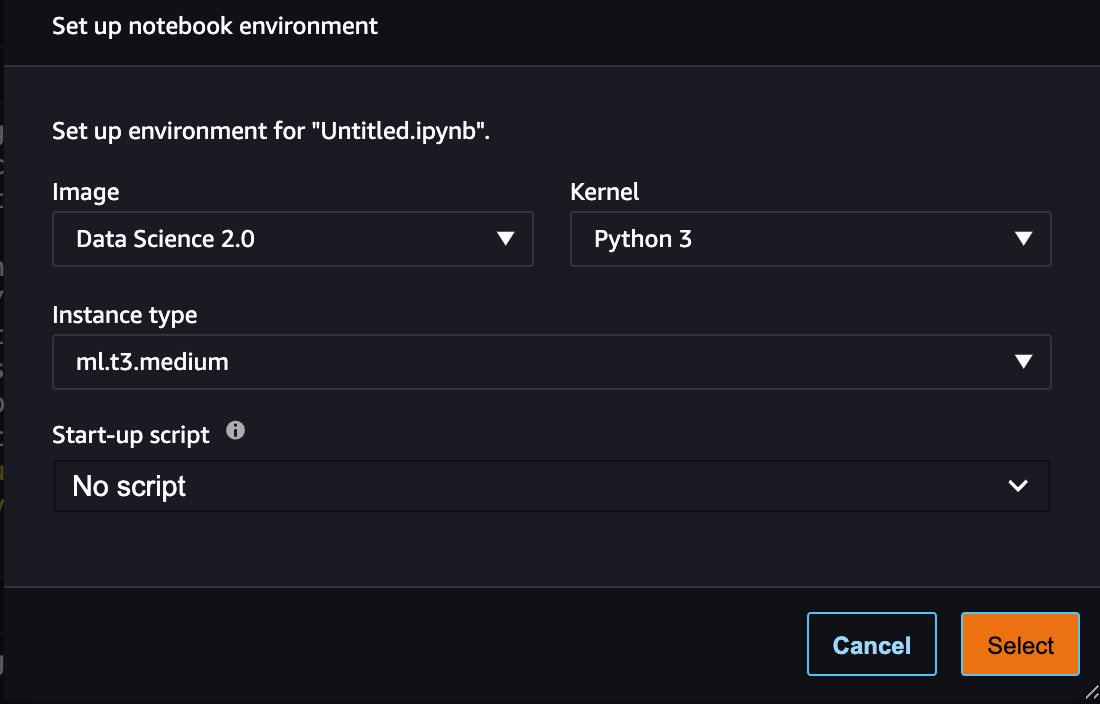Image resolution: width=1100 pixels, height=704 pixels.
Task: Open the tooltip beside Start-up script label
Action: tap(236, 432)
